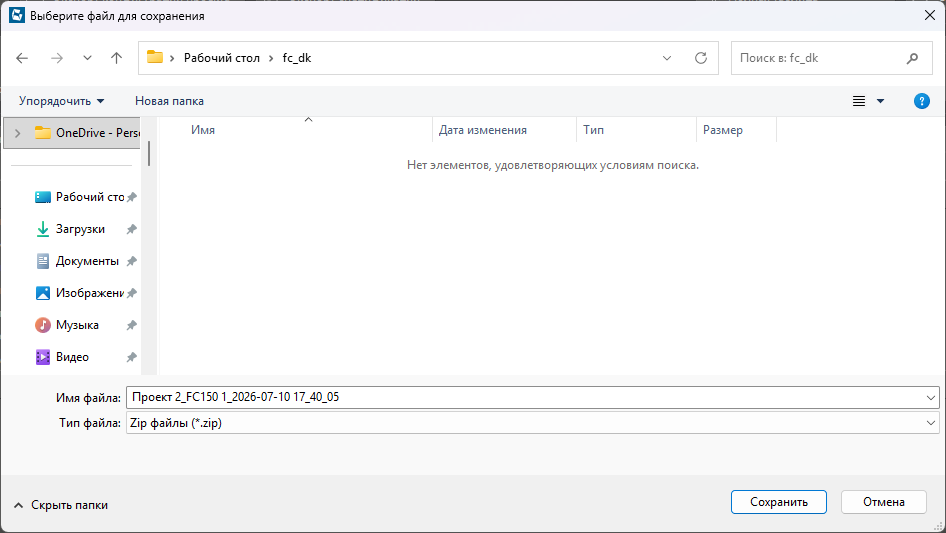This screenshot has width=946, height=533.
Task: Click the magnifier search icon
Action: point(912,58)
